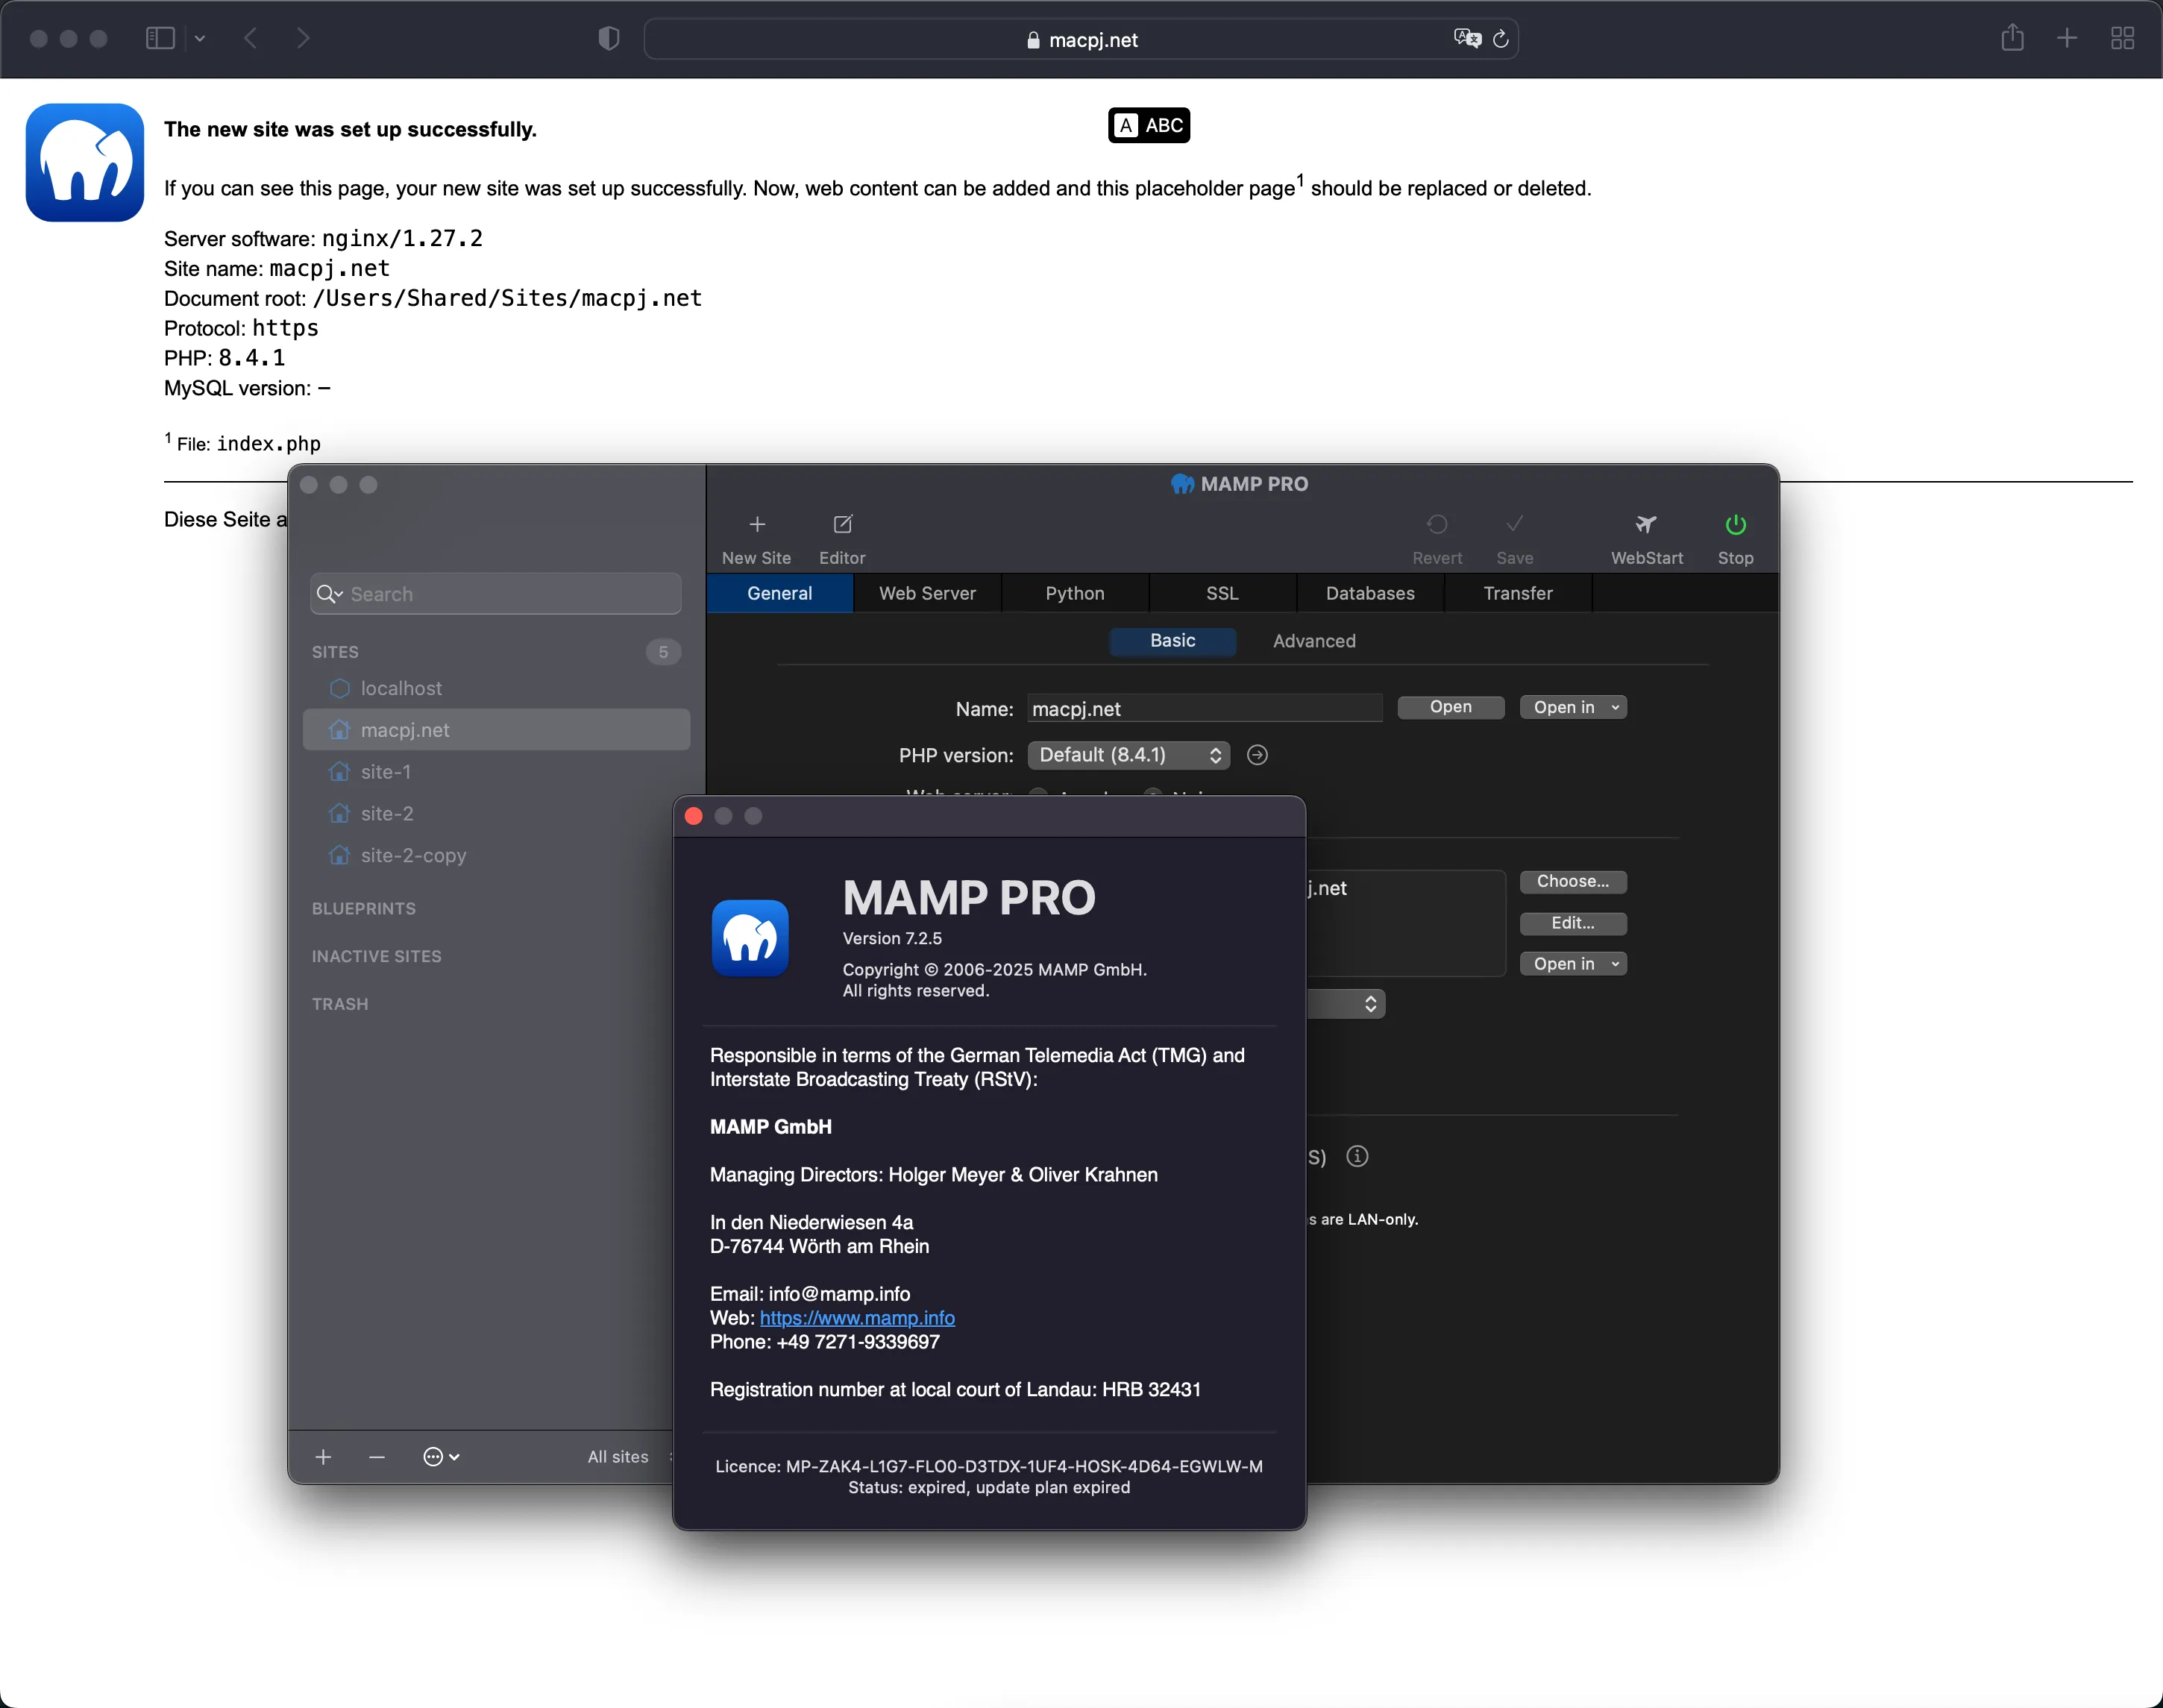Viewport: 2163px width, 1708px height.
Task: Click the Licence key text
Action: pos(988,1466)
